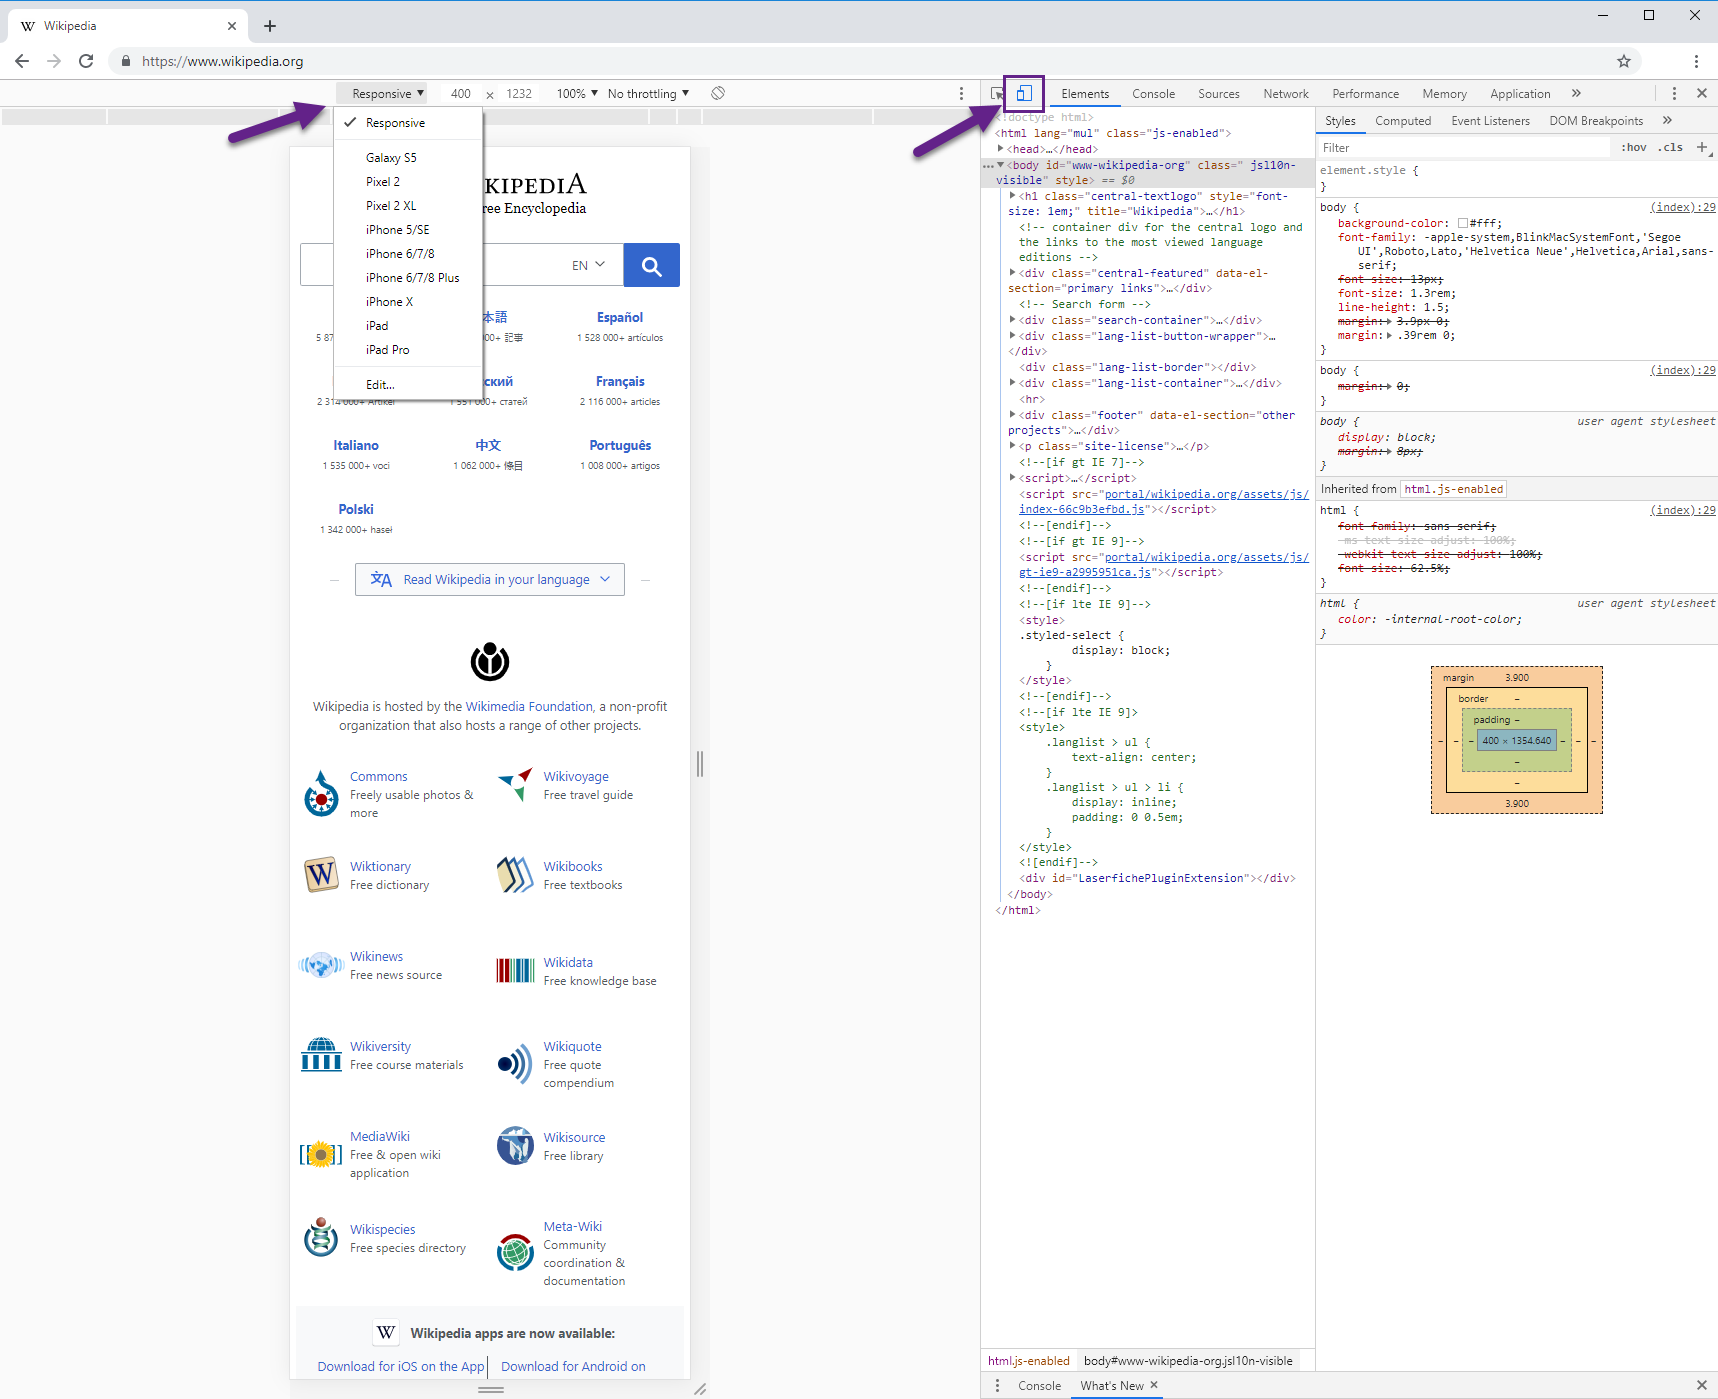Open the Sources tab
Screen dimensions: 1718x1399
click(x=1219, y=93)
